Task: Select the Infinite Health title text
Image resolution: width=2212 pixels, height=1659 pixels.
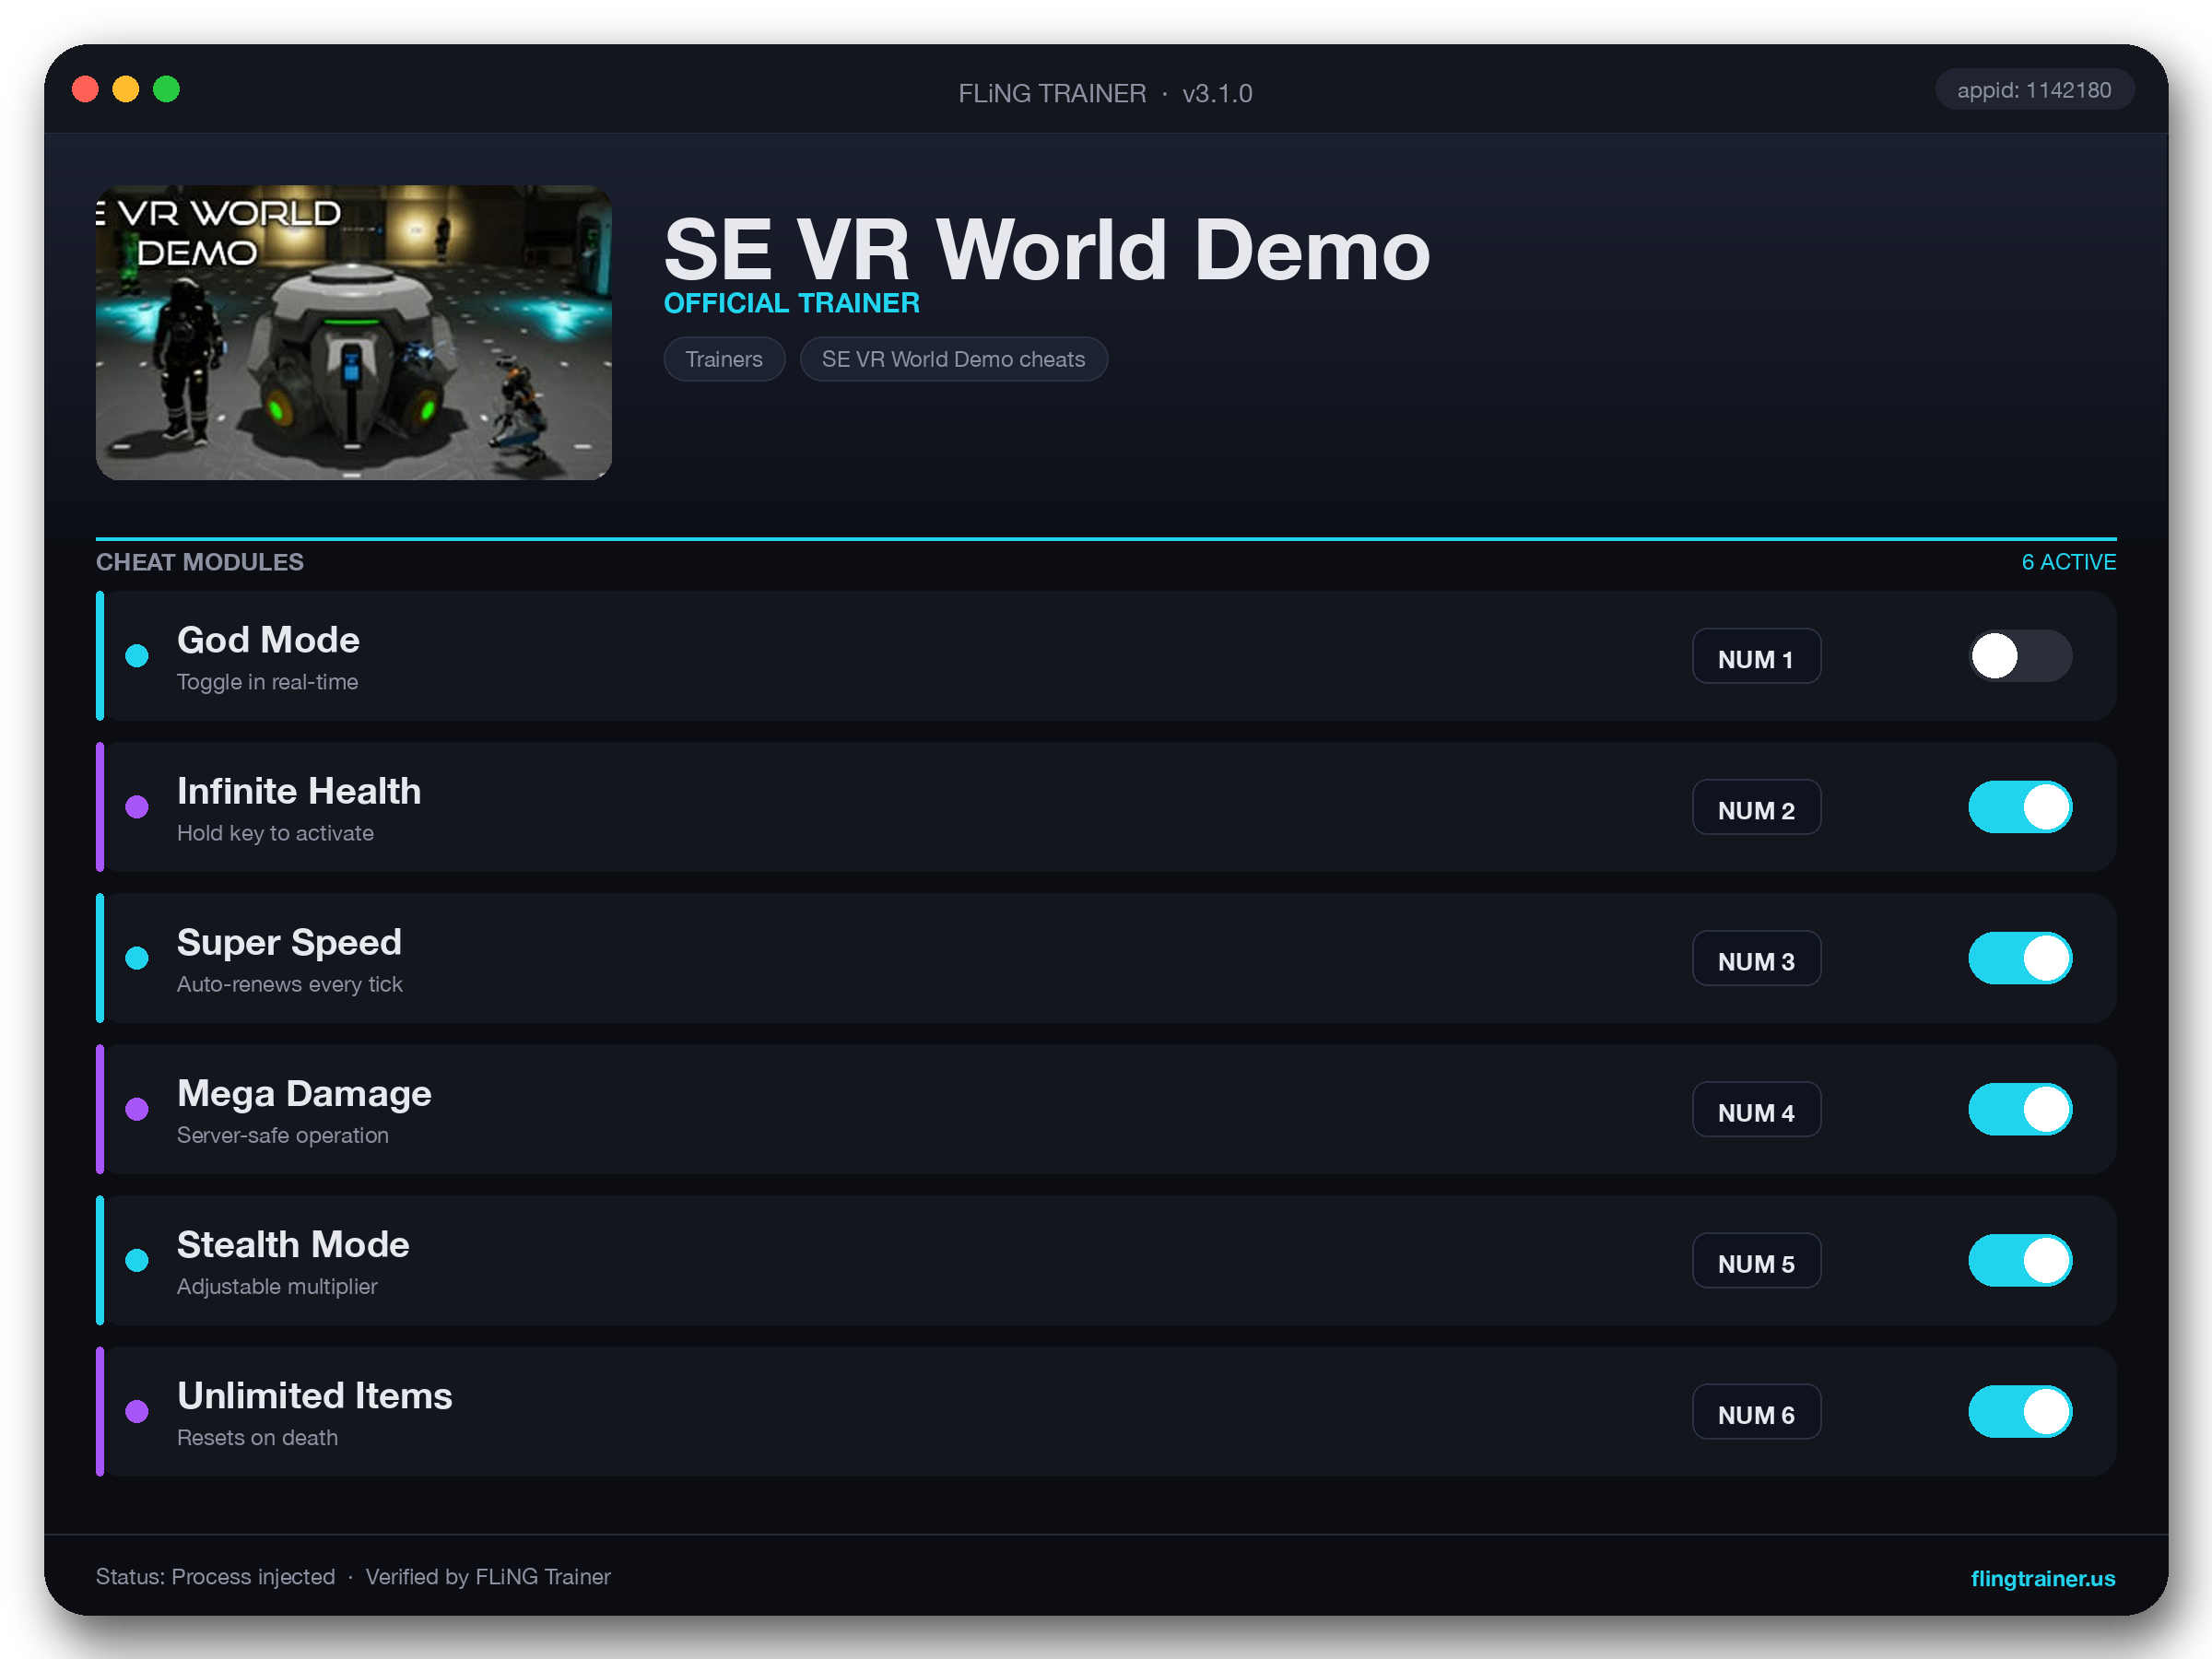Action: [x=299, y=791]
